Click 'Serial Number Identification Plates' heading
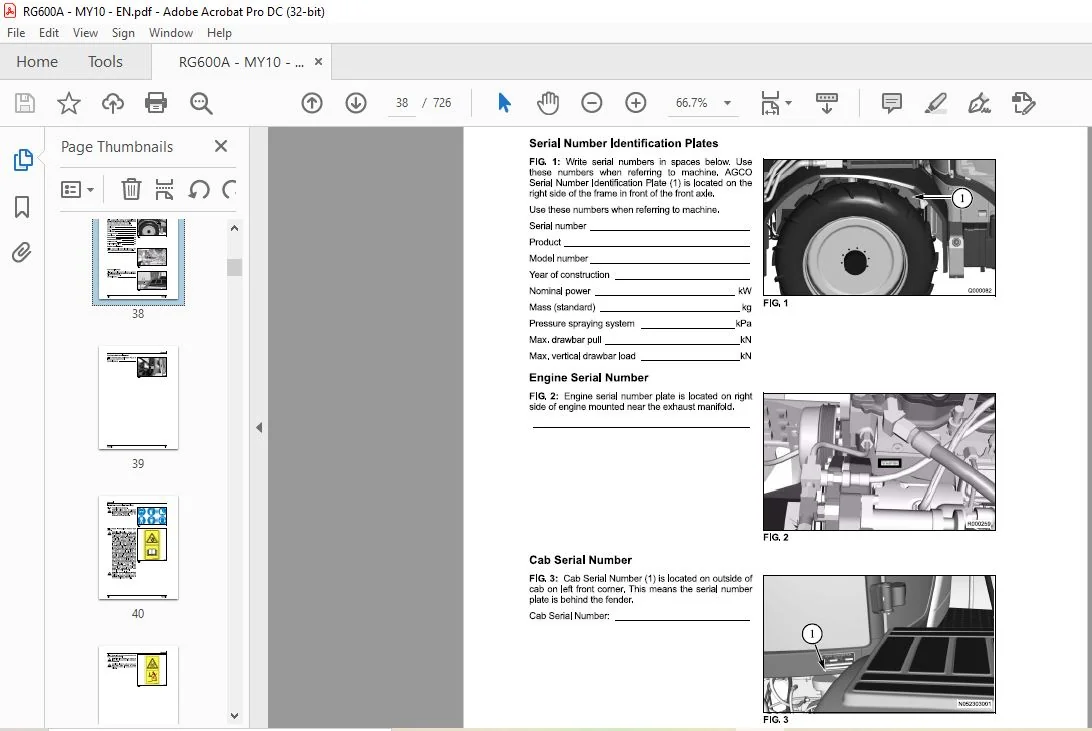 point(623,143)
